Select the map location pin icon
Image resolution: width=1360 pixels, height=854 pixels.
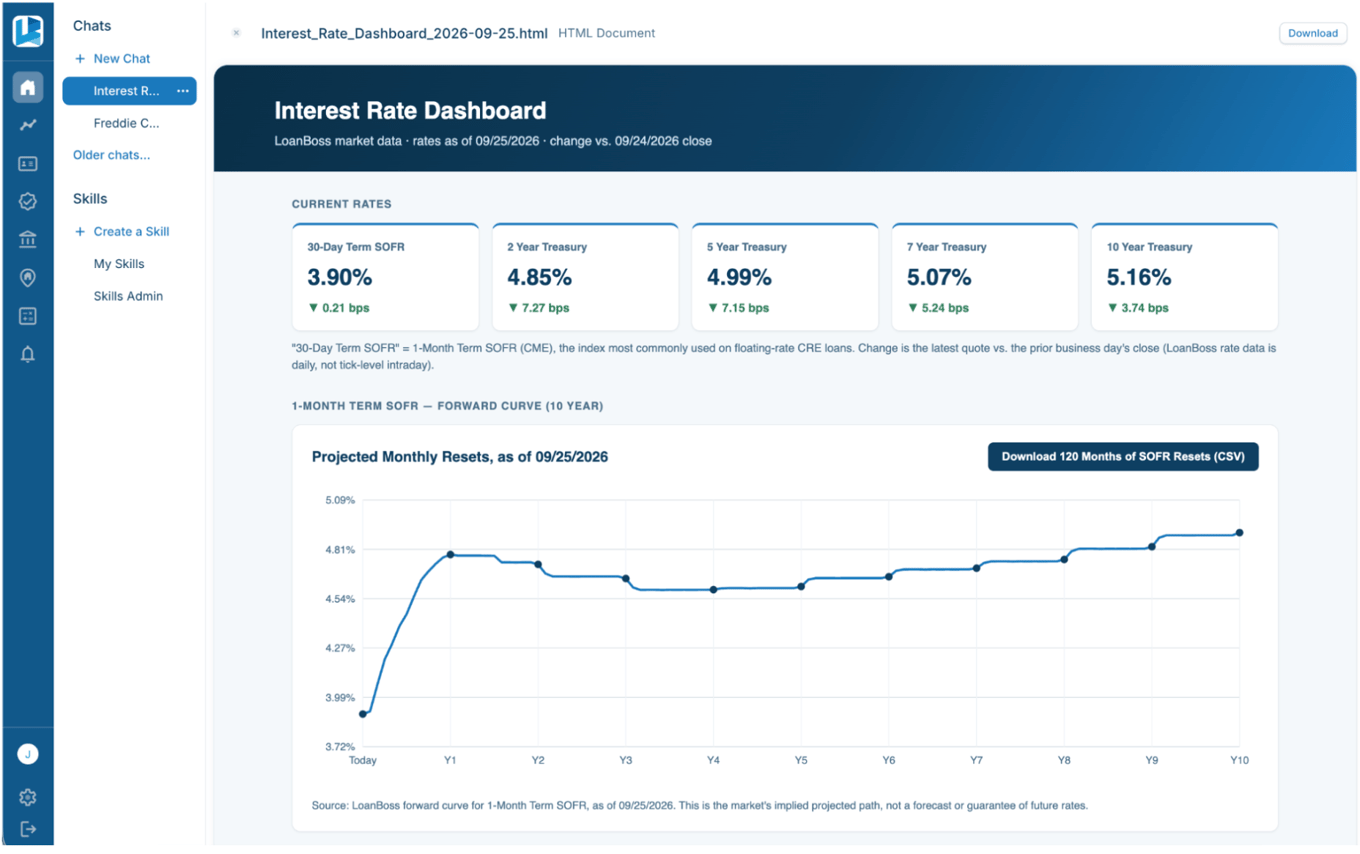coord(28,278)
